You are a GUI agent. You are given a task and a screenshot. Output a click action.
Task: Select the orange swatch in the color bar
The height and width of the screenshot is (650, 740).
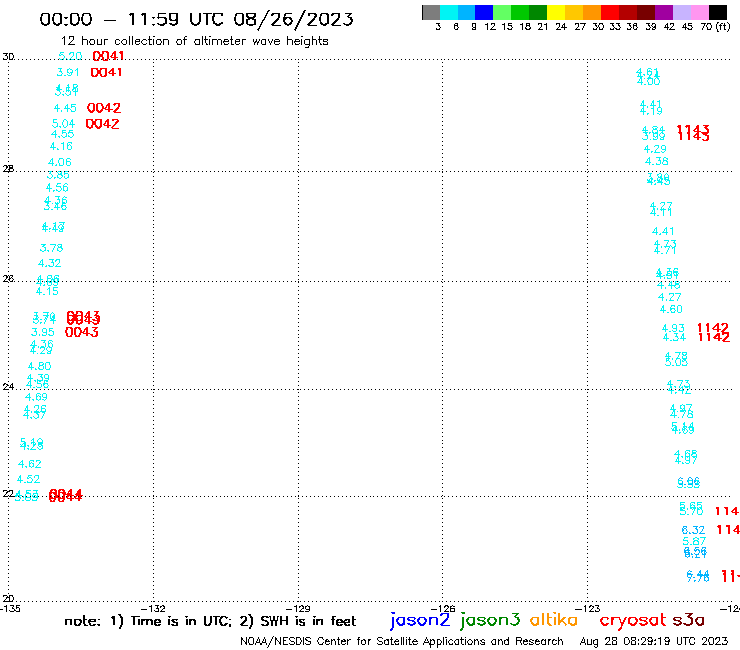tap(592, 12)
